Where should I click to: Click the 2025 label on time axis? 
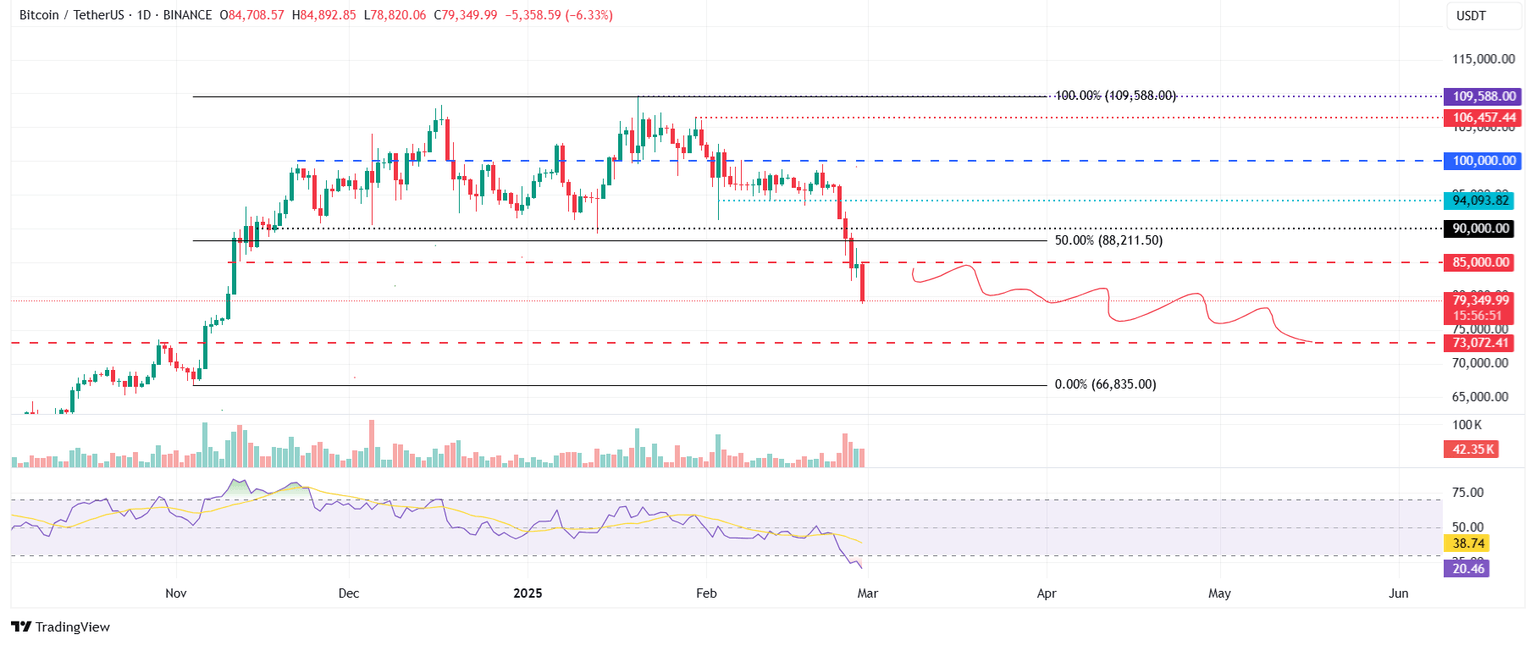click(527, 593)
